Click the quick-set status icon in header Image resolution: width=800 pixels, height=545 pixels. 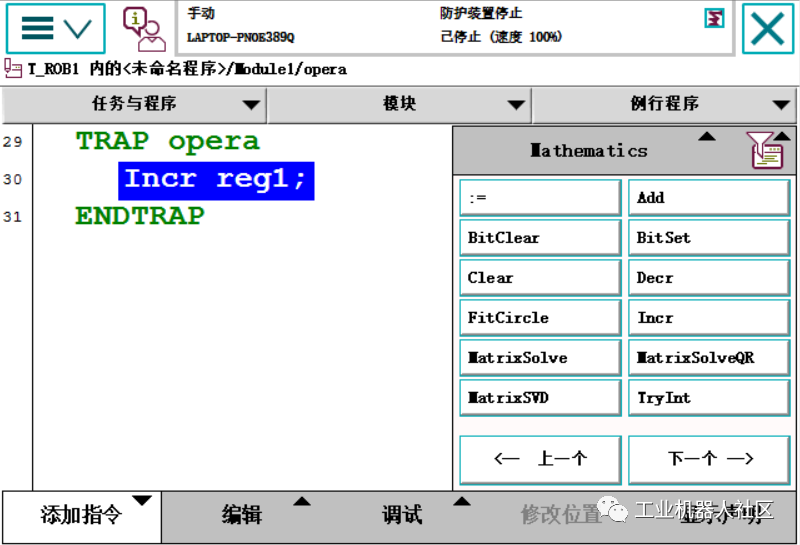point(714,18)
